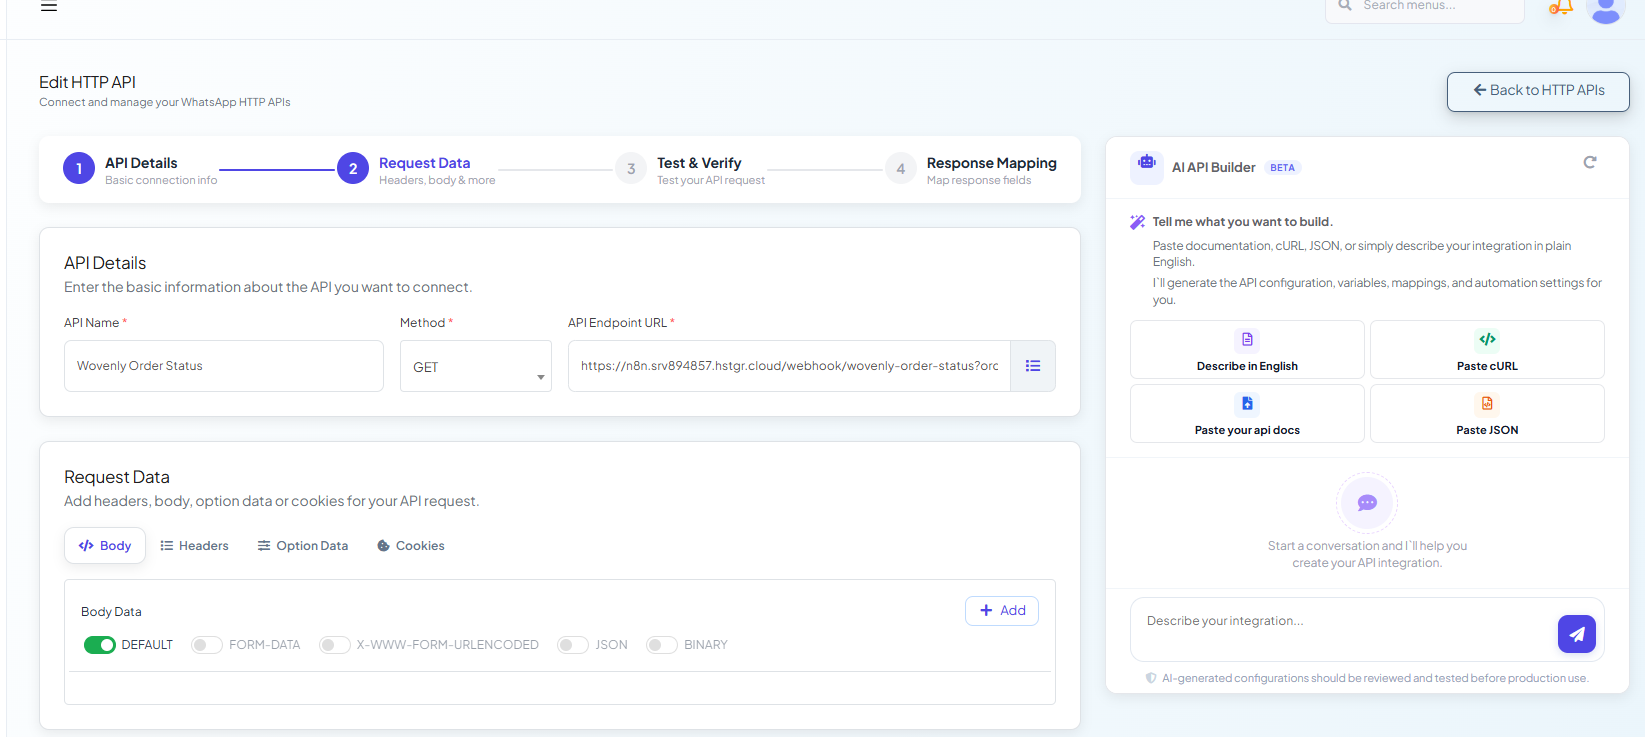Switch on the JSON body toggle
Screen dimensions: 1645x737
(x=573, y=645)
